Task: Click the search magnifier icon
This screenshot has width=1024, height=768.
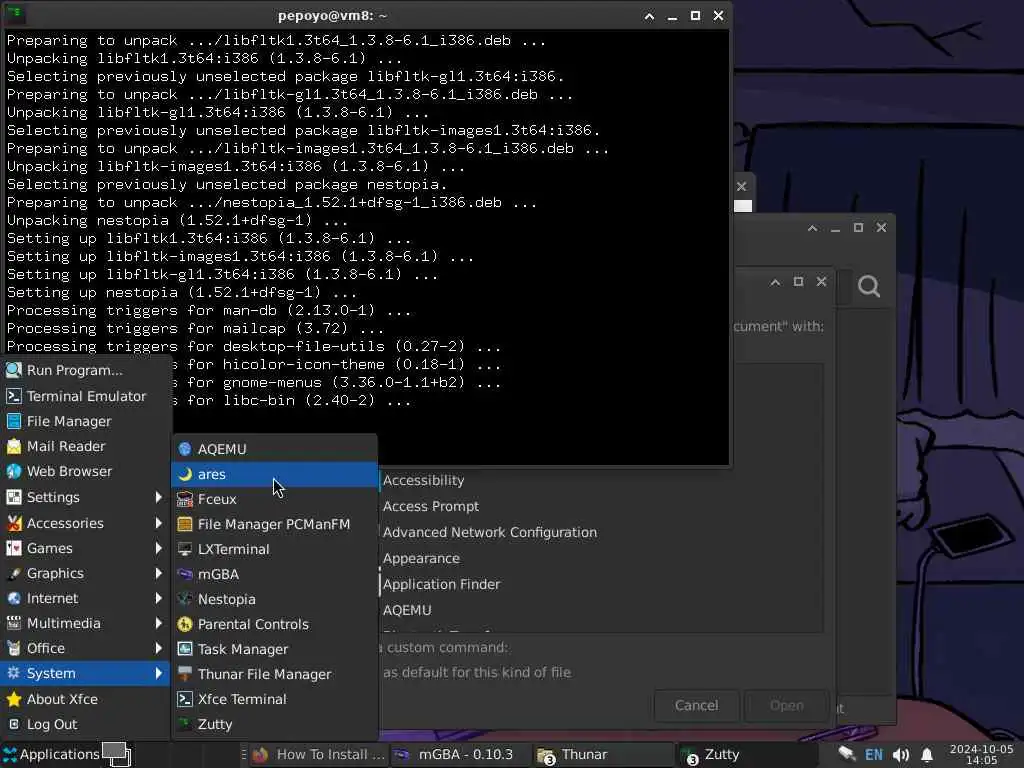Action: [x=869, y=286]
